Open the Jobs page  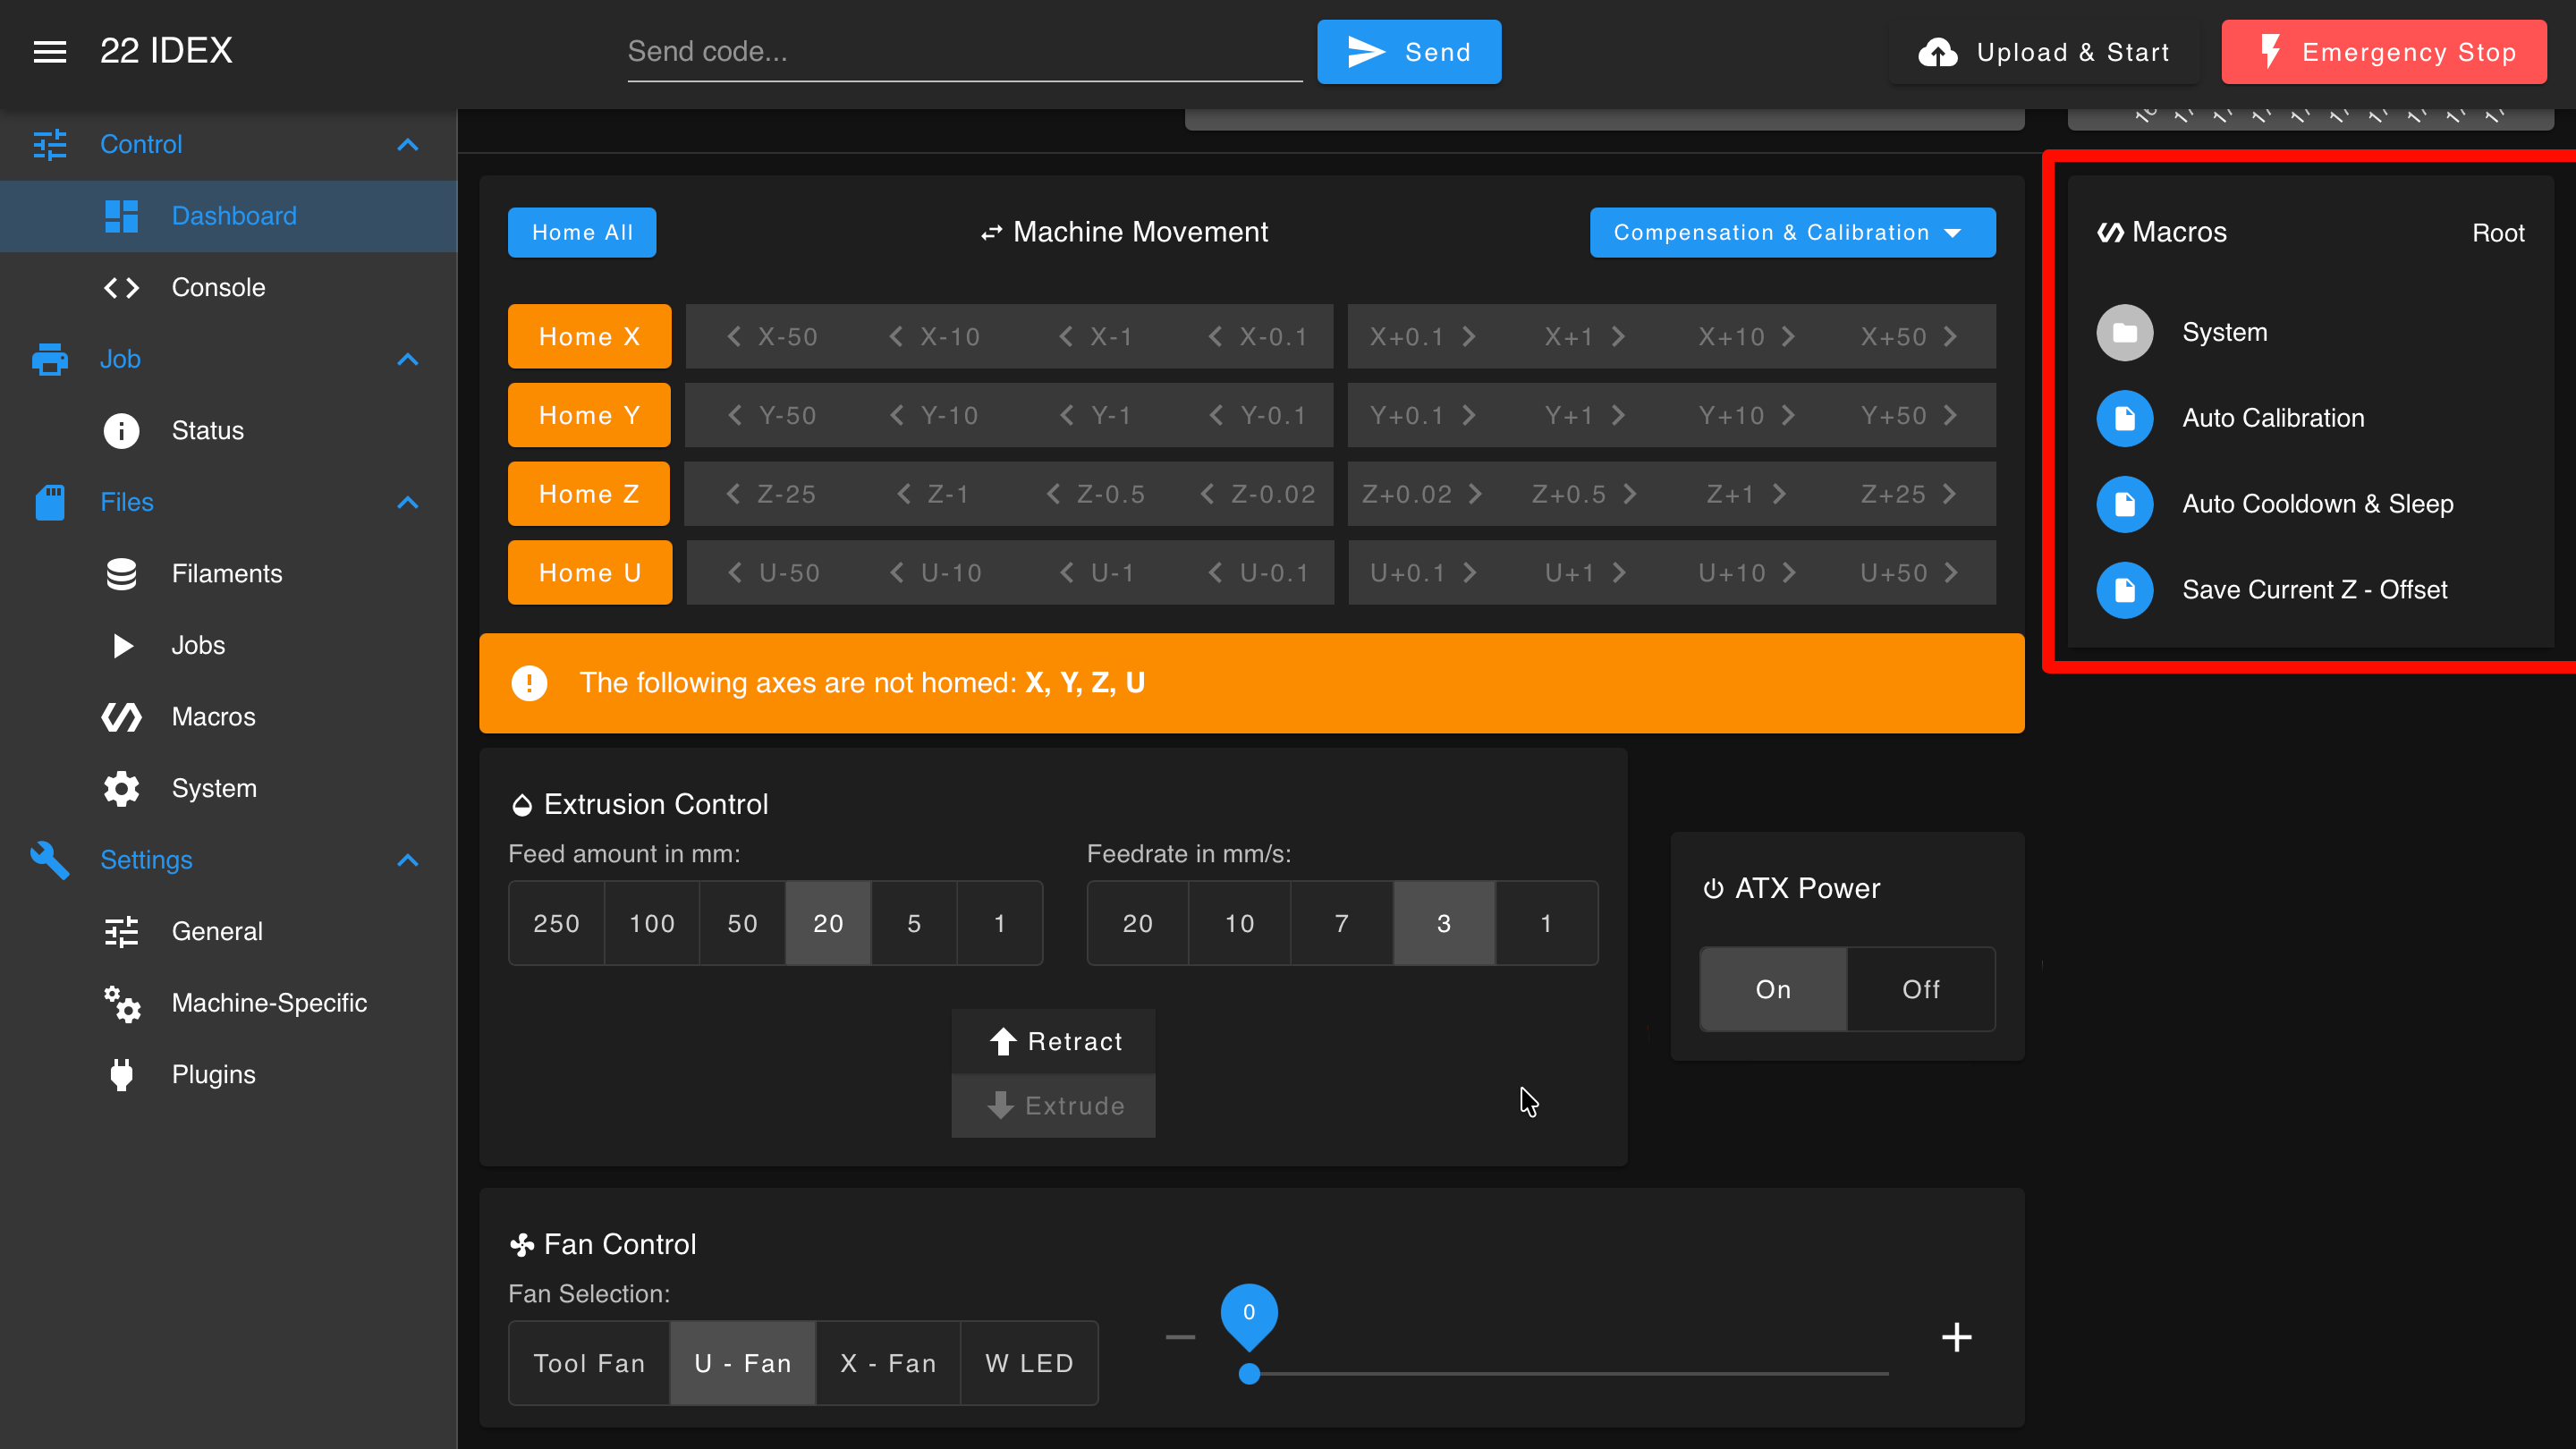point(229,646)
